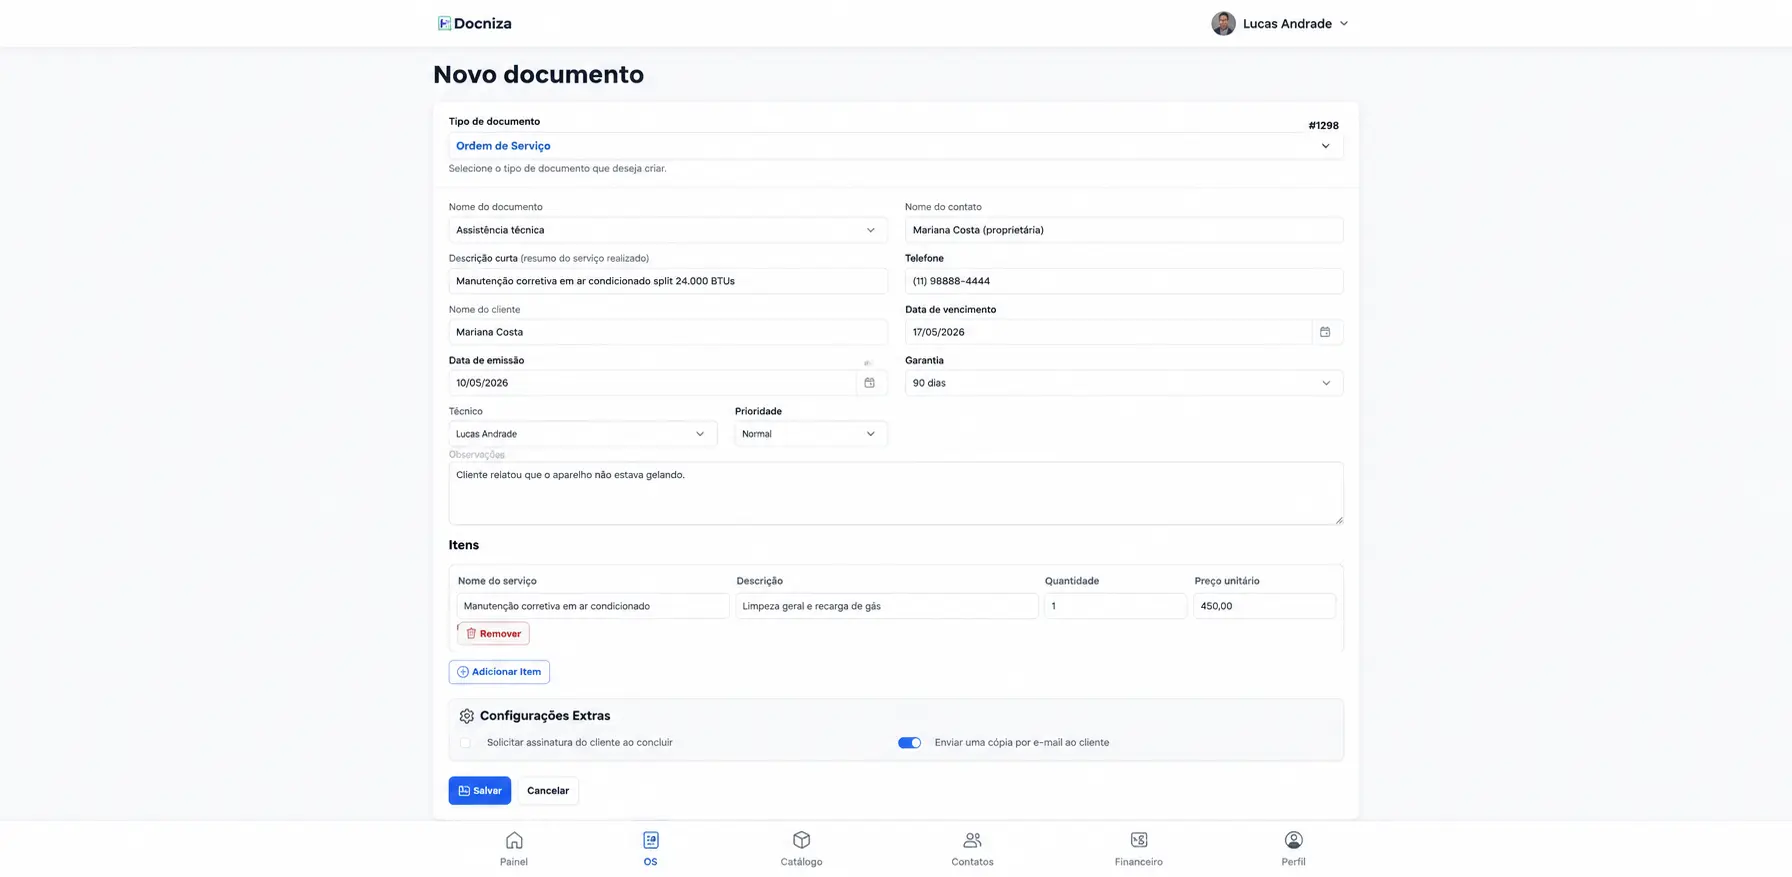
Task: Open the Técnico Lucas Andrade dropdown
Action: coord(582,434)
